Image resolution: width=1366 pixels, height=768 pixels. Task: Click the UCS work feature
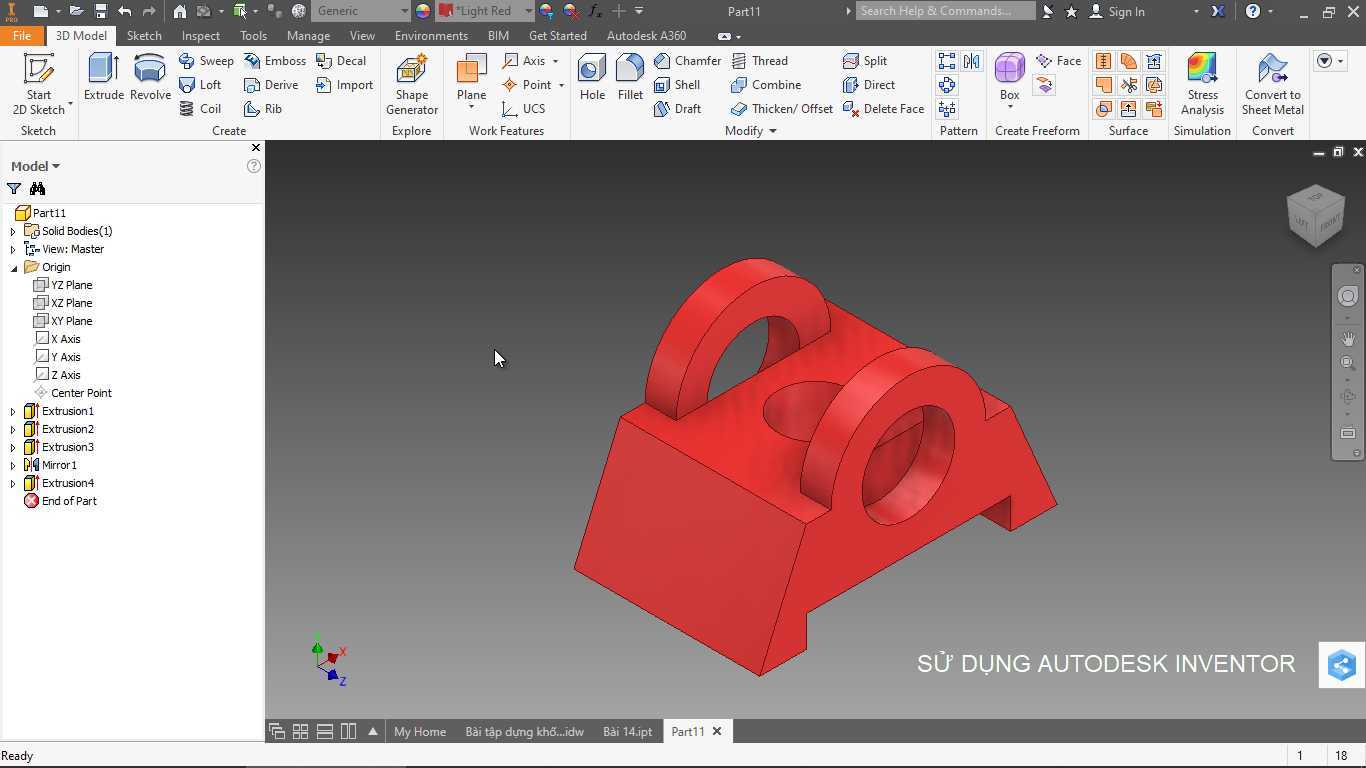524,109
